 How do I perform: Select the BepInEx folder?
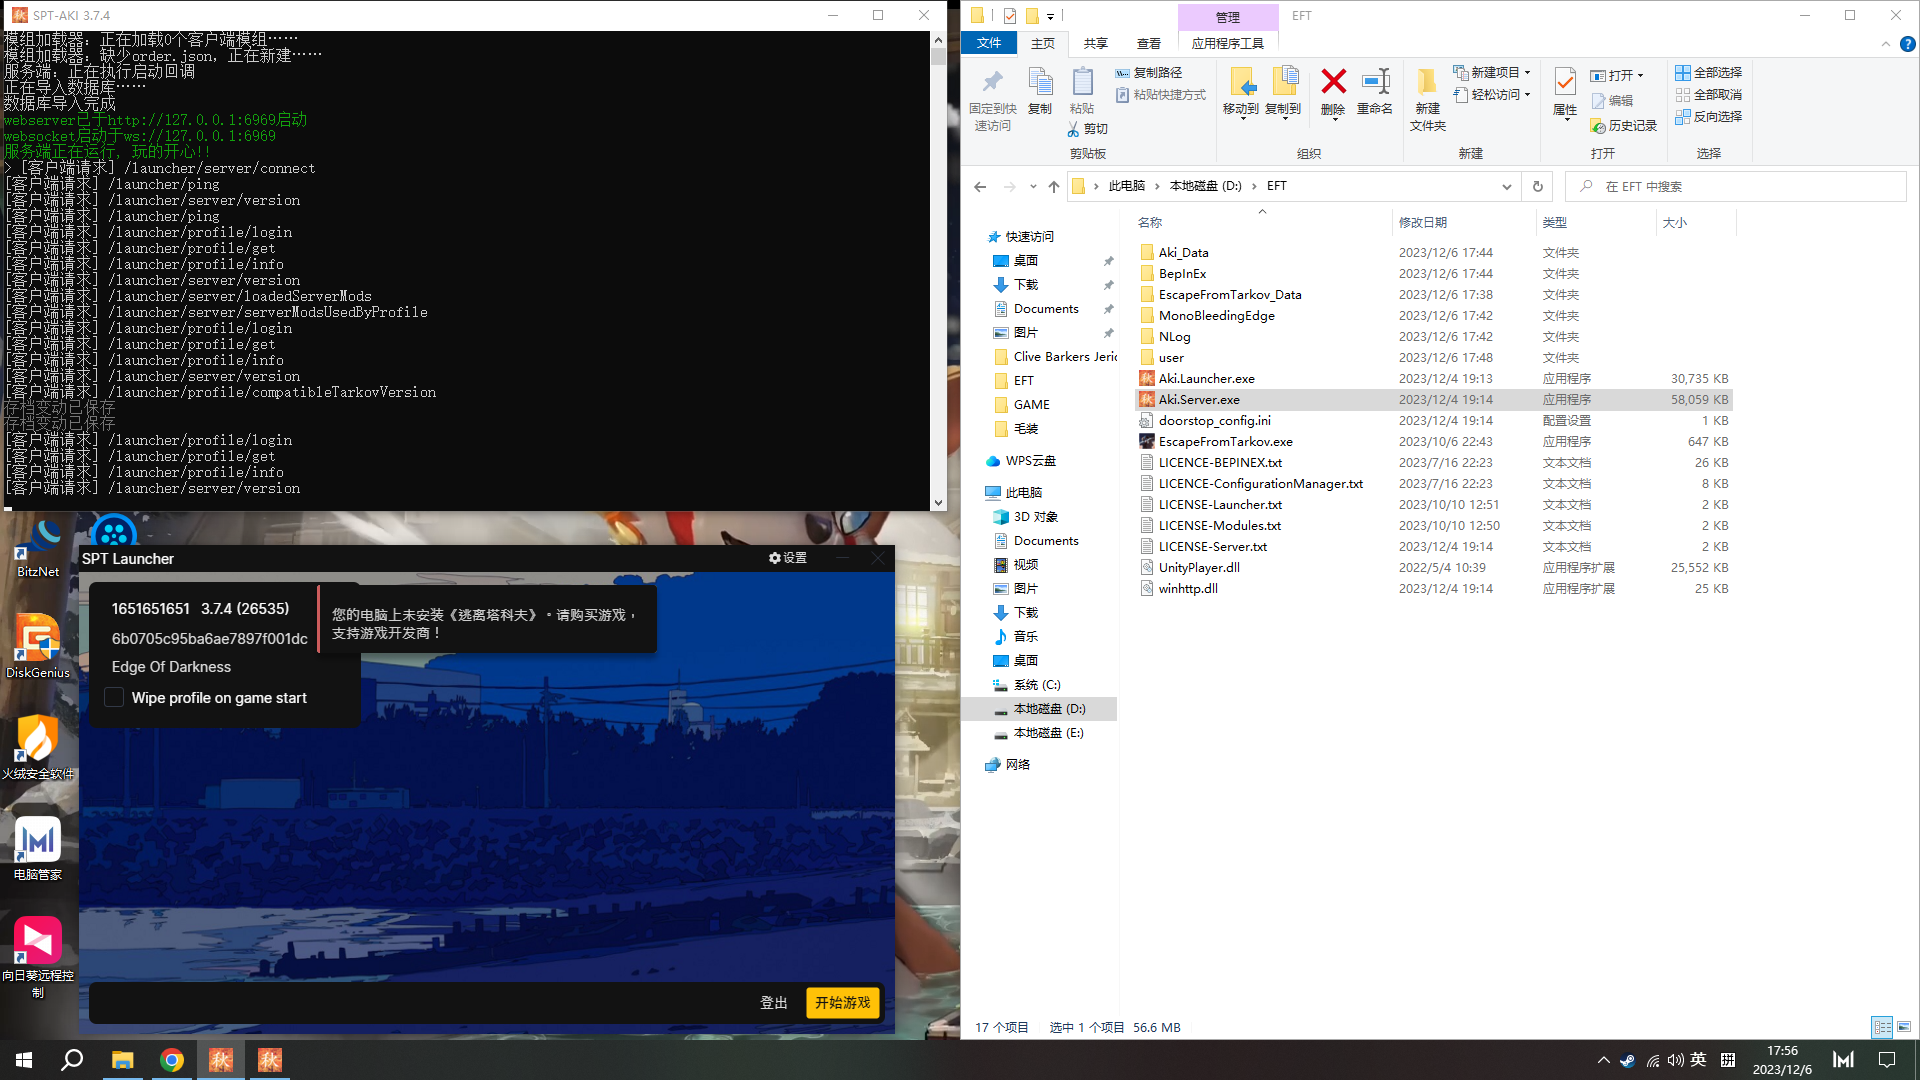point(1434,273)
